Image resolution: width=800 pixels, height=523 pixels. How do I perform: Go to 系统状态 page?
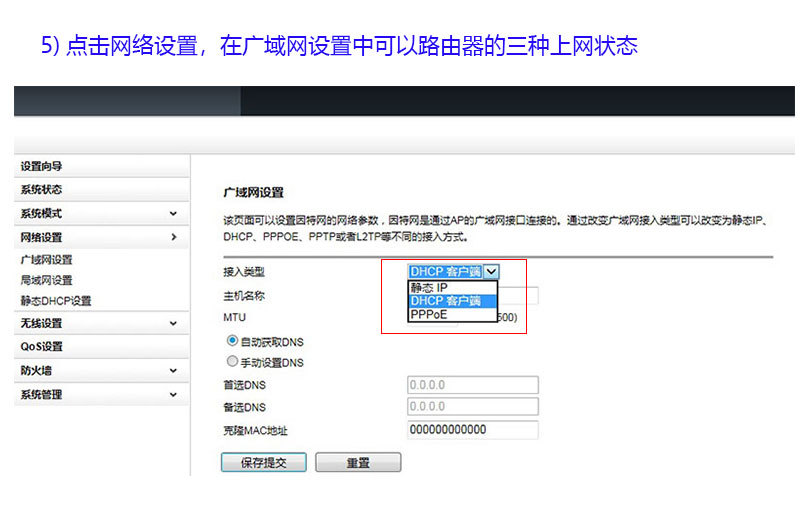click(42, 190)
